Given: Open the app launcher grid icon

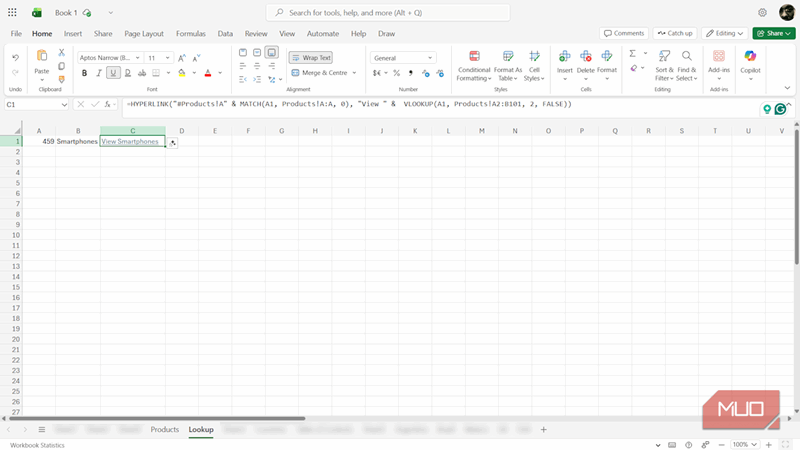Looking at the screenshot, I should point(12,12).
